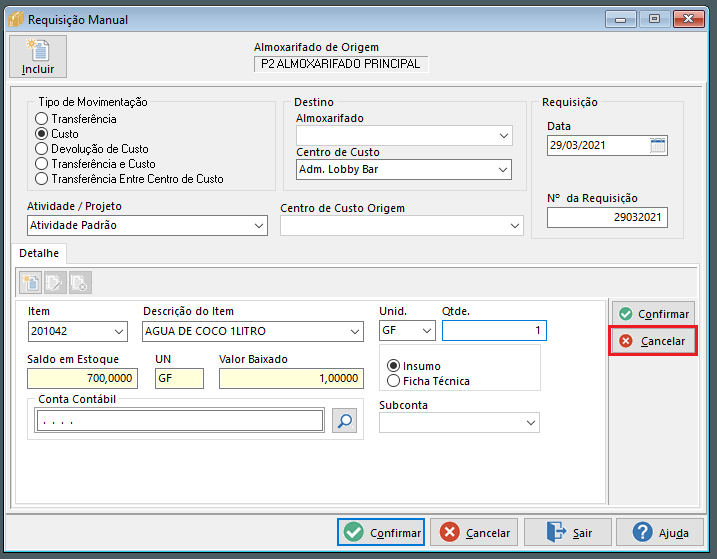Click the edit detail item toolbar icon
This screenshot has width=717, height=559.
(x=55, y=282)
